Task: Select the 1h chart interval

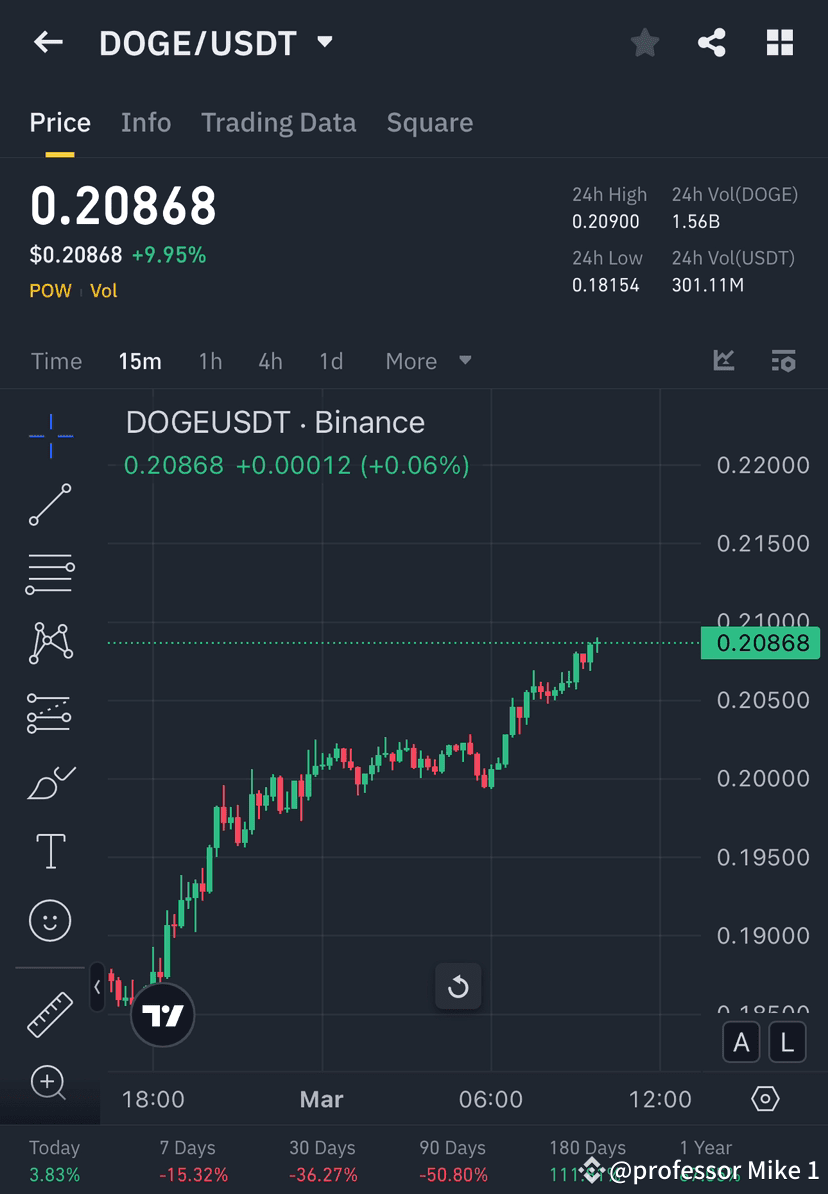Action: pos(210,361)
